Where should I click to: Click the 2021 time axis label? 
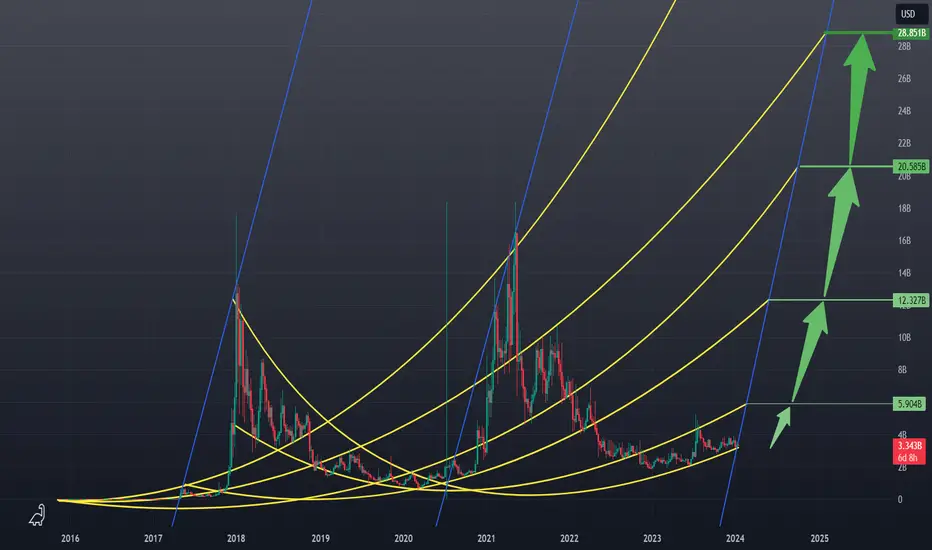(x=486, y=539)
